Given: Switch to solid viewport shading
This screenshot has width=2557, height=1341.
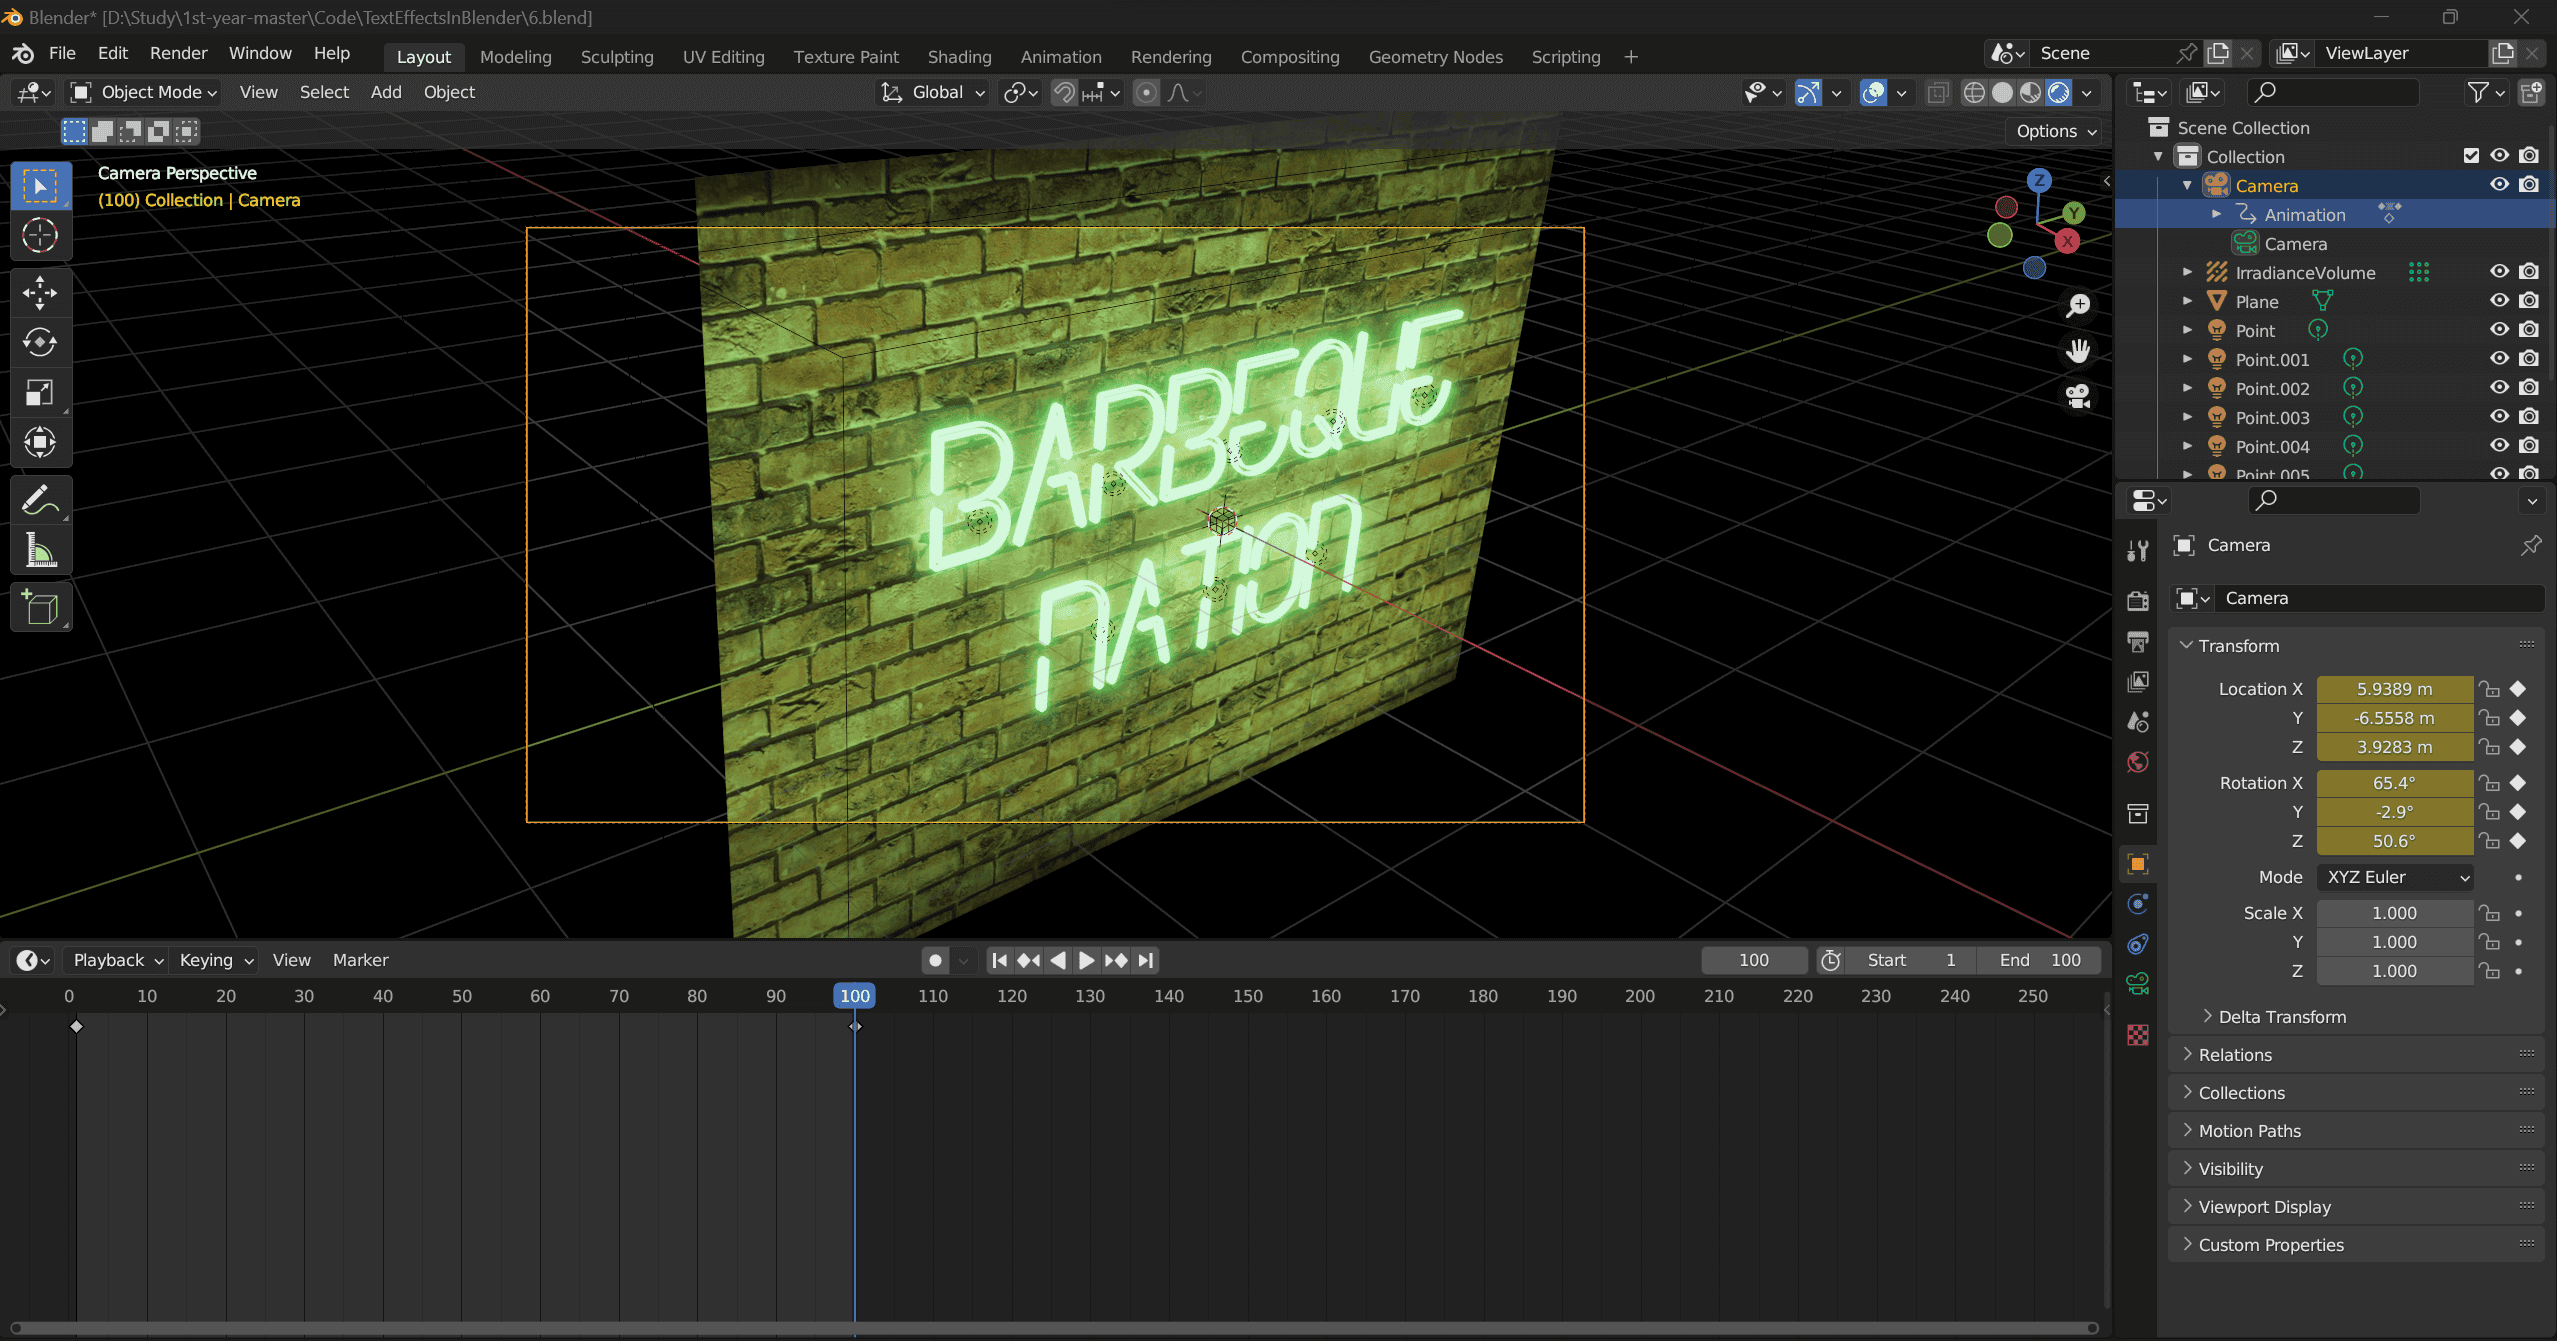Looking at the screenshot, I should coord(2002,93).
